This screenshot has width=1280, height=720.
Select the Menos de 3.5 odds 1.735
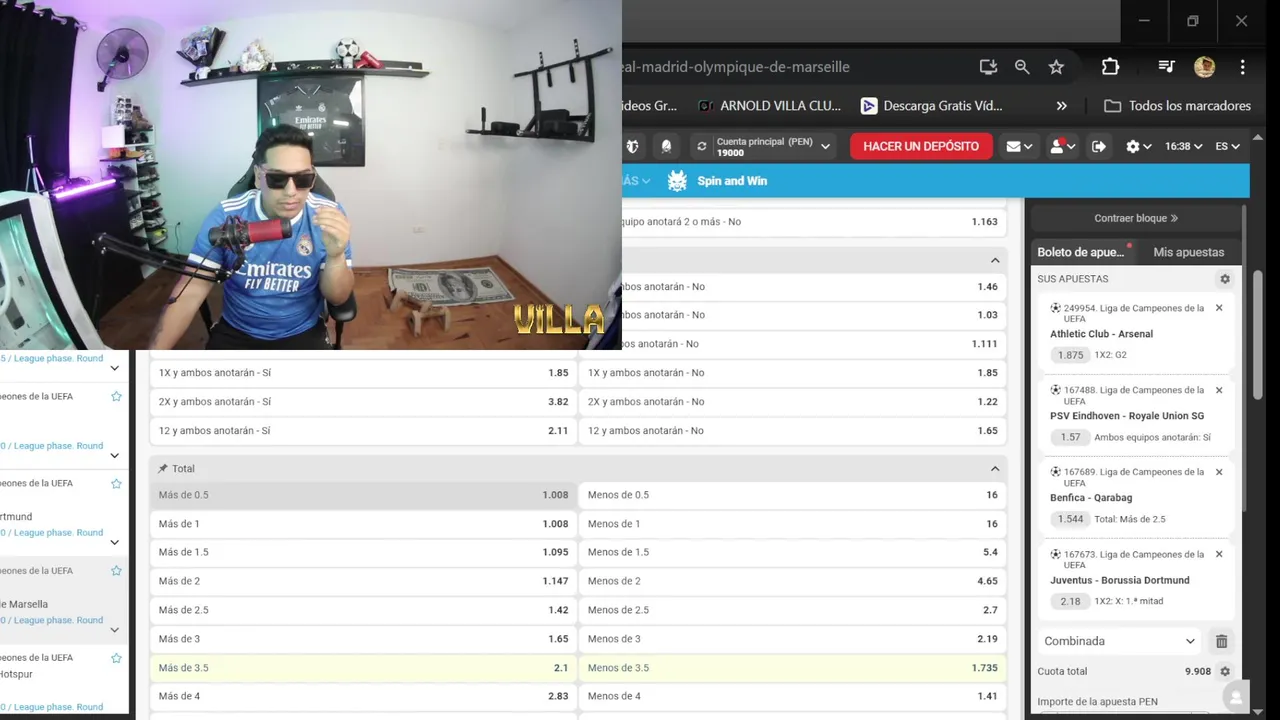[793, 668]
